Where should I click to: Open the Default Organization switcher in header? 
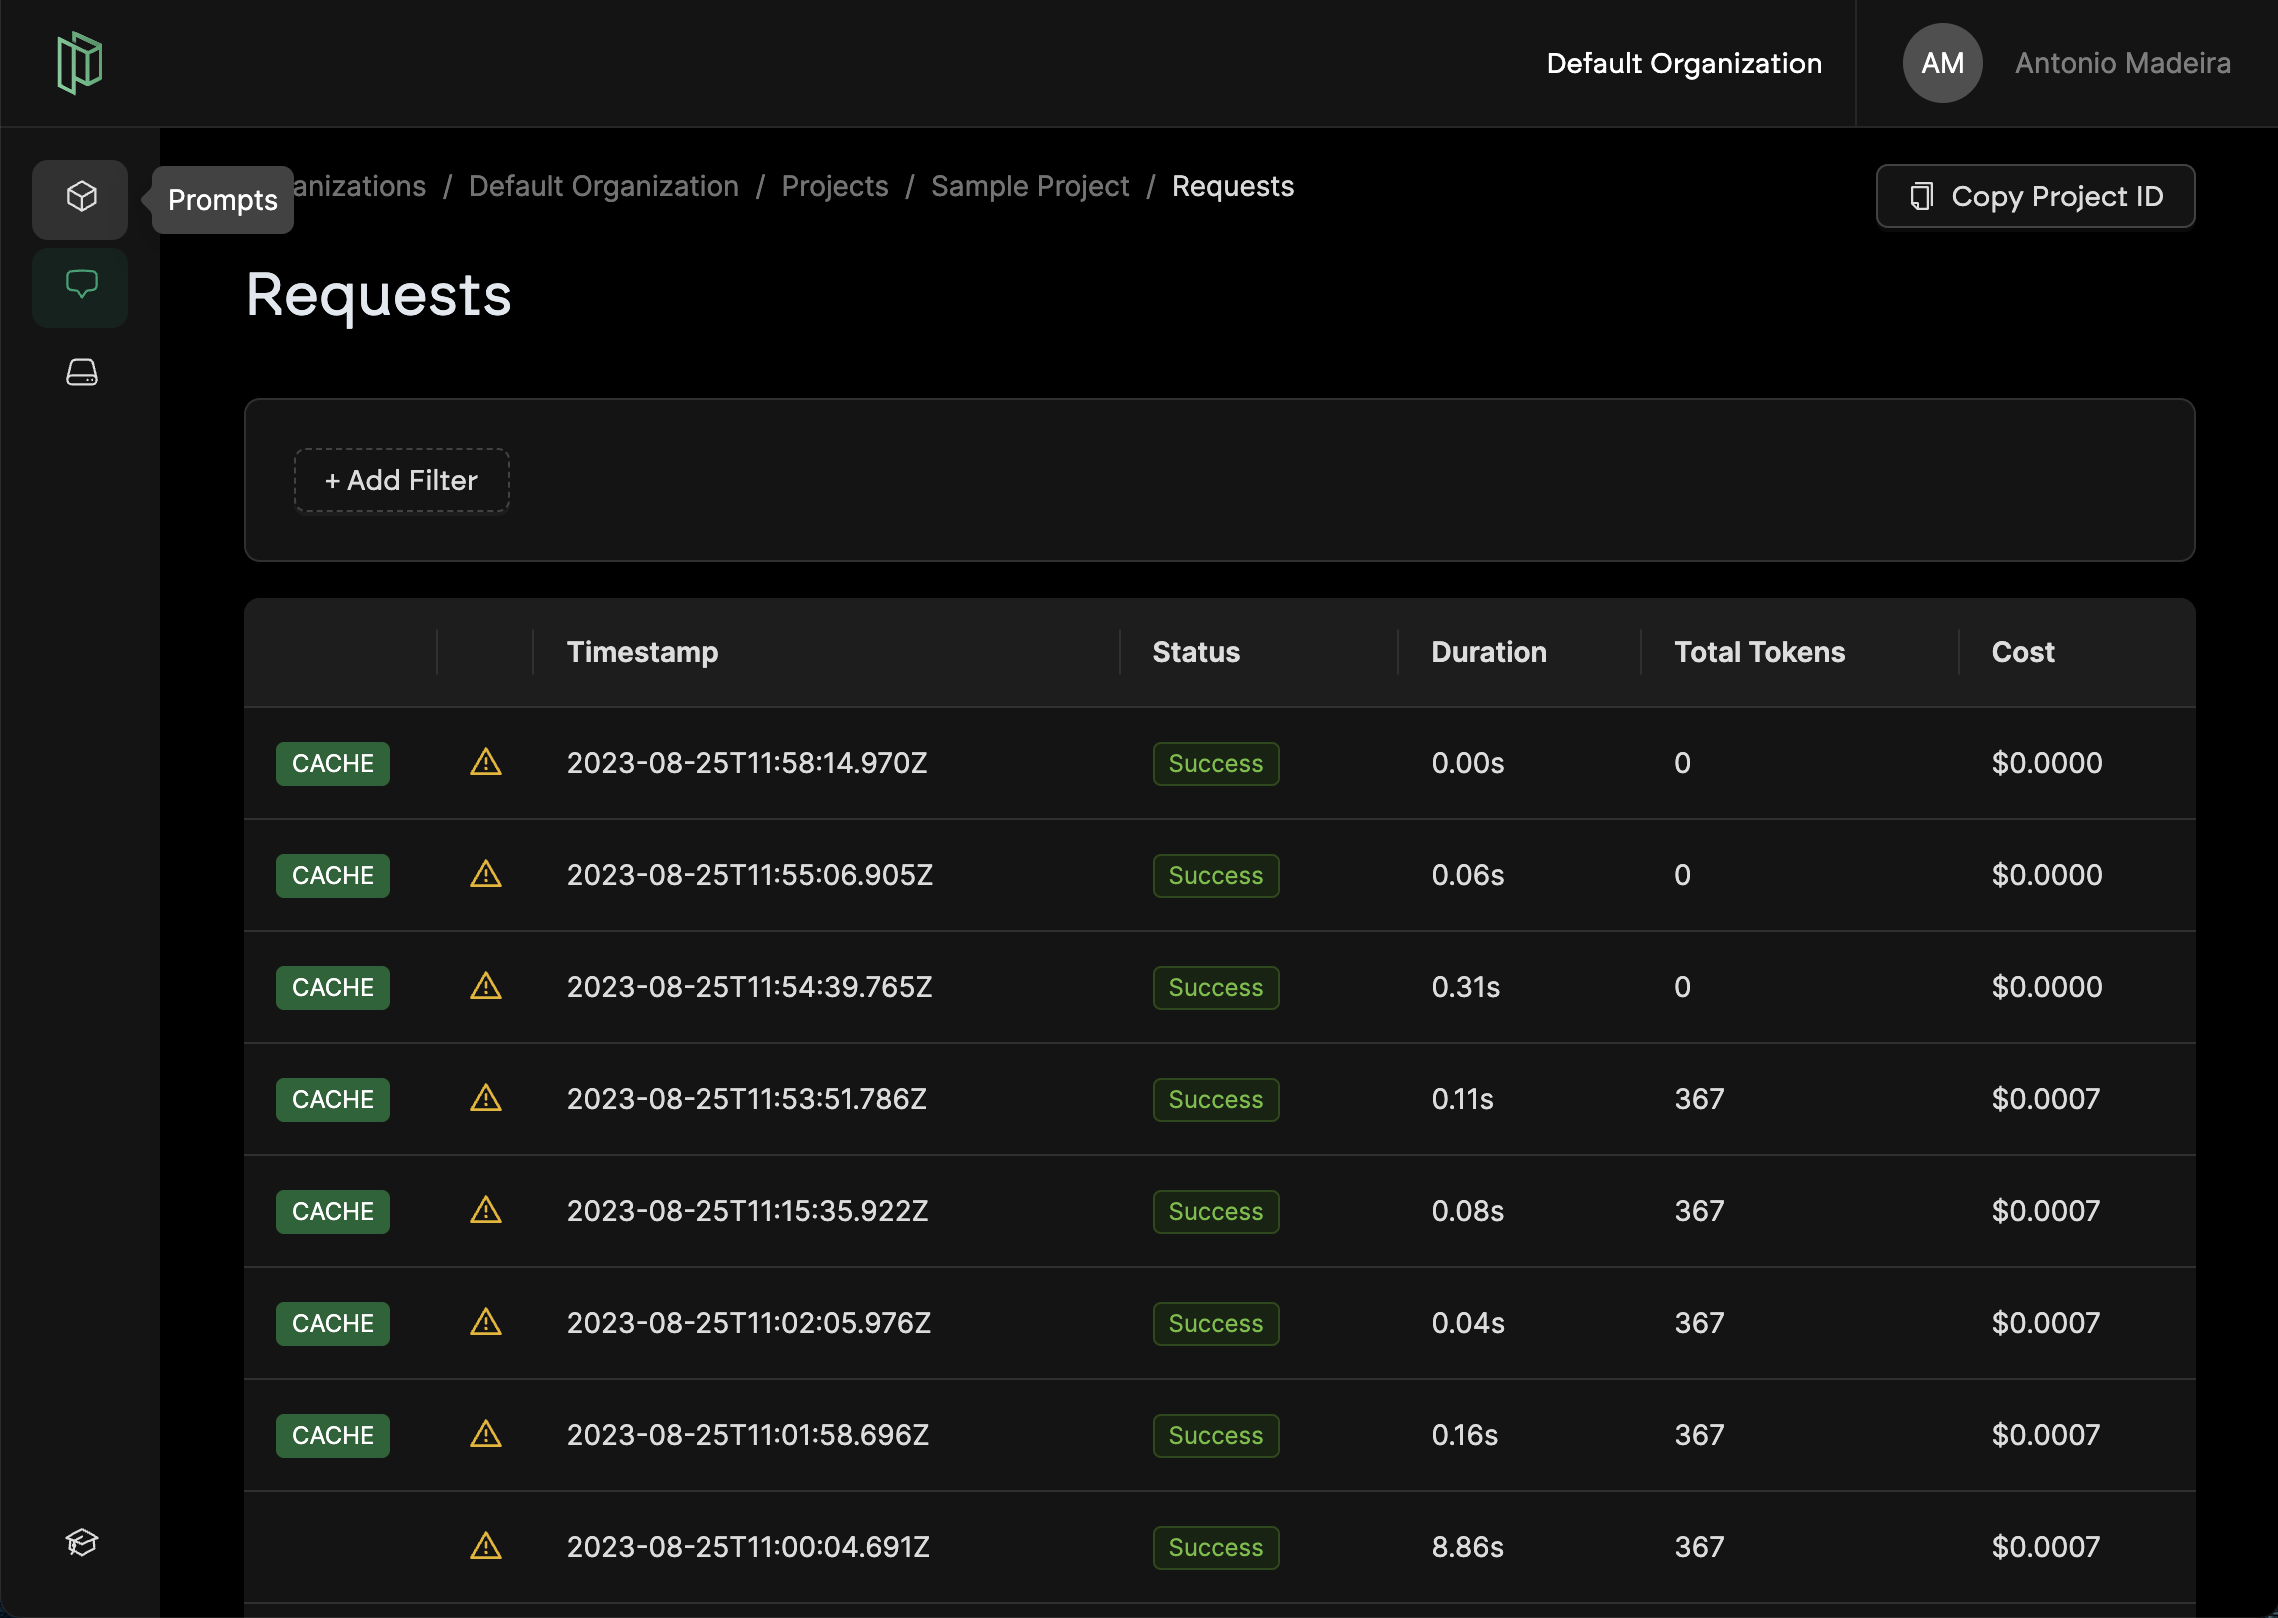pos(1683,63)
